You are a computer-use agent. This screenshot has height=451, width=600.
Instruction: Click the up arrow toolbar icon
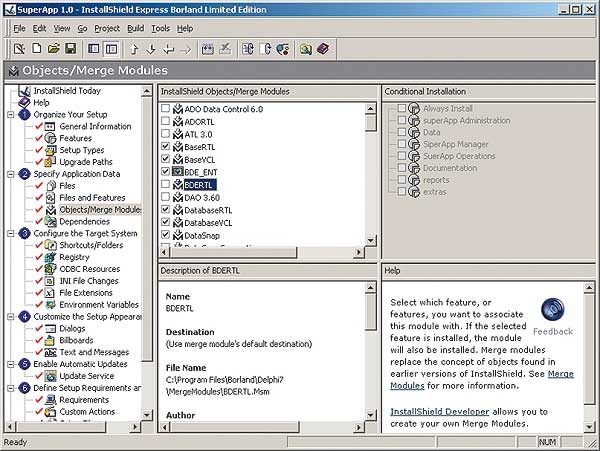tap(134, 49)
